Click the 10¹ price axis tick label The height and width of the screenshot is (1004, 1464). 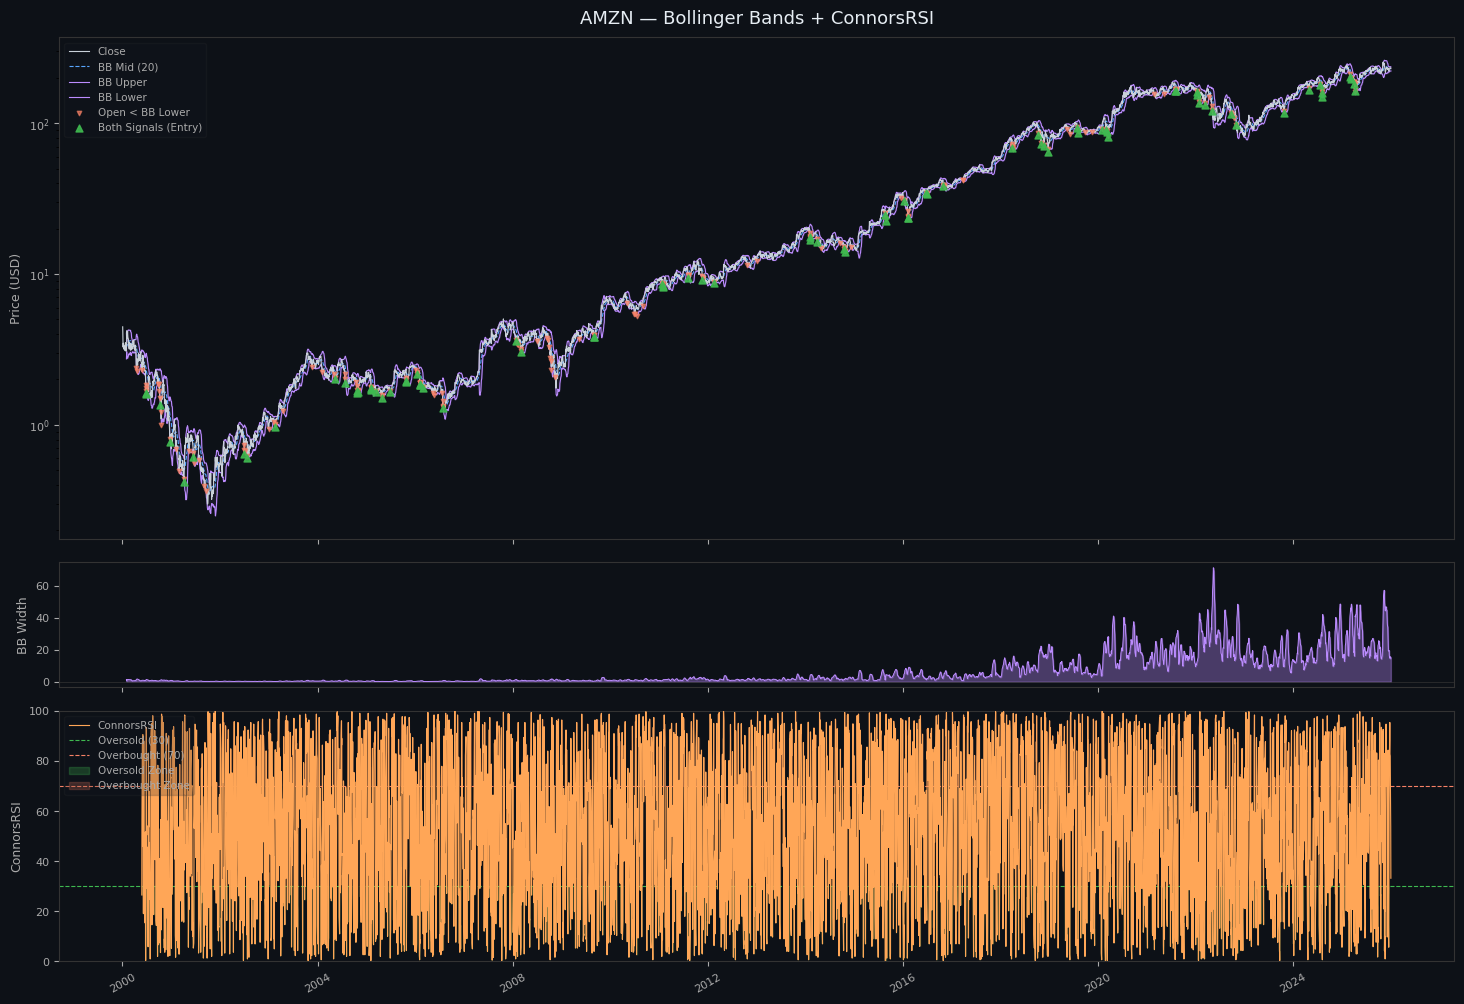click(x=40, y=275)
